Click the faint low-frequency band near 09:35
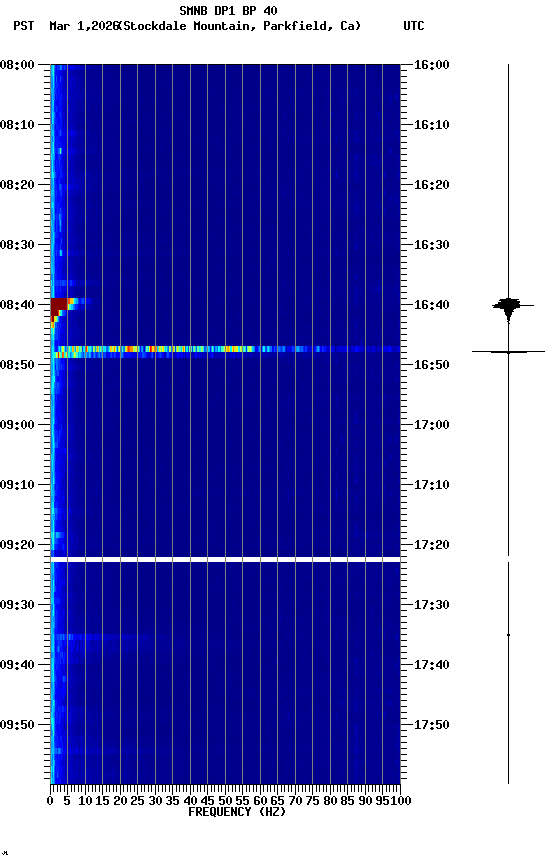This screenshot has height=864, width=552. tap(102, 637)
